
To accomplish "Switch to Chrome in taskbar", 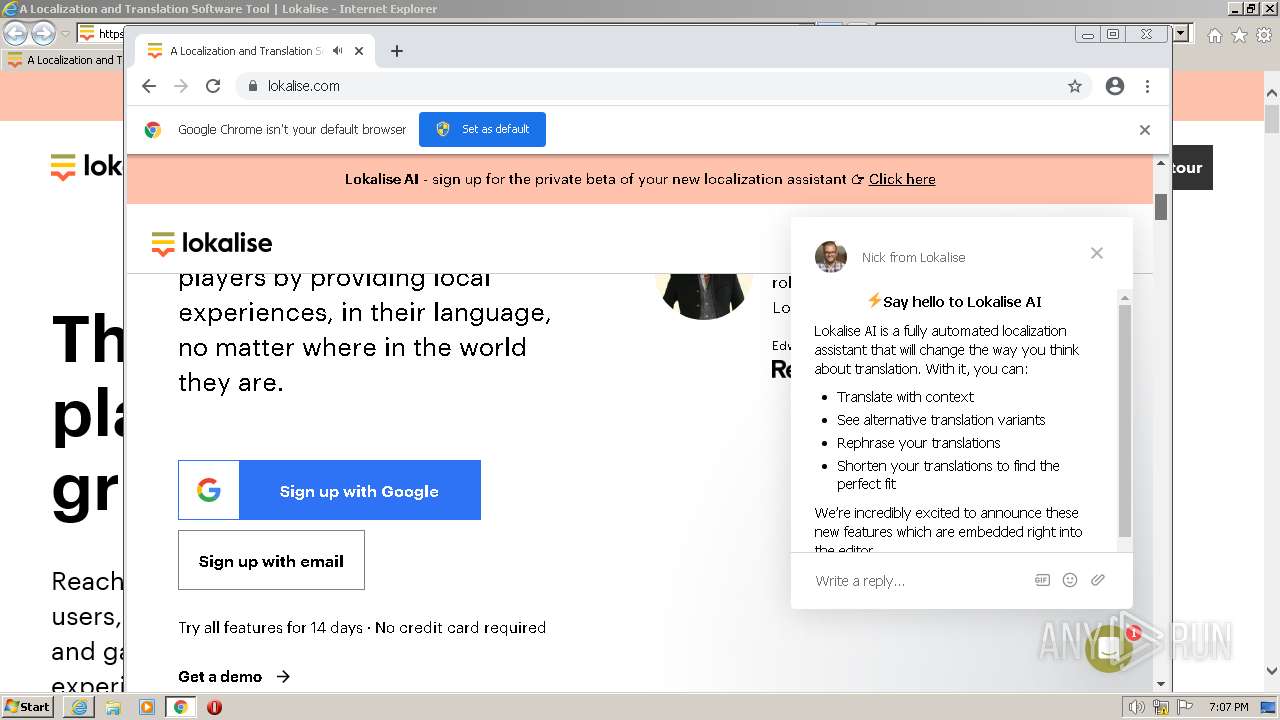I will point(180,707).
